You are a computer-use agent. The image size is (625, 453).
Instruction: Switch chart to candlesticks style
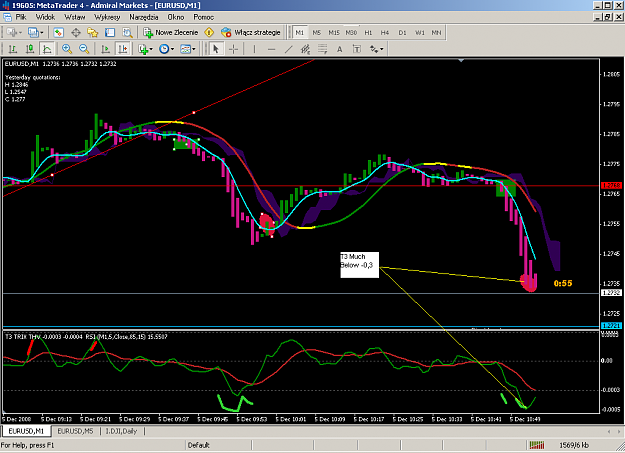coord(30,49)
